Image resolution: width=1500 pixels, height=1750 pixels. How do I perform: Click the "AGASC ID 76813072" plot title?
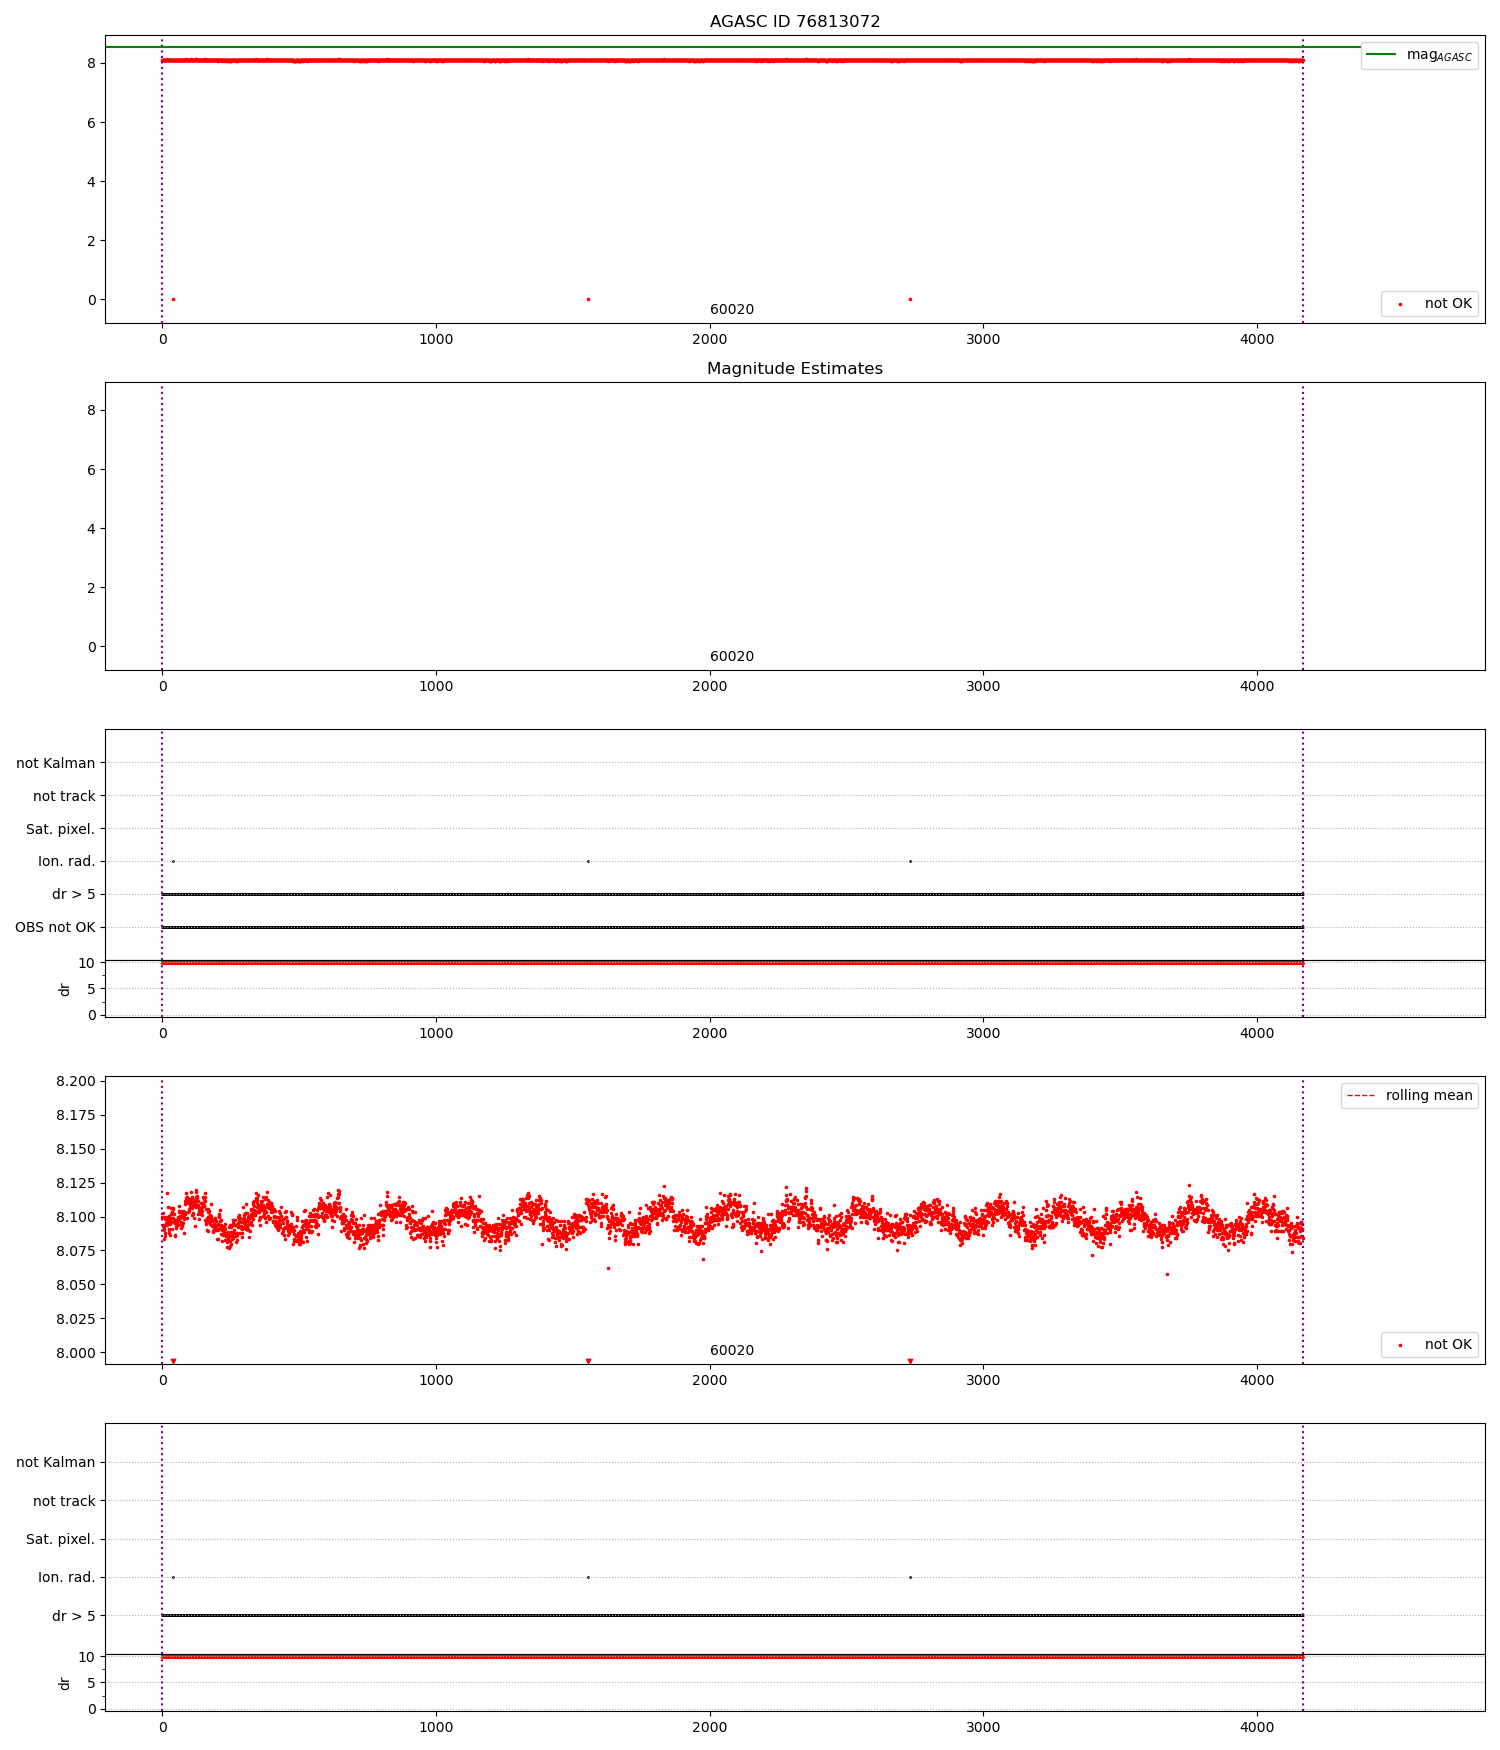795,22
